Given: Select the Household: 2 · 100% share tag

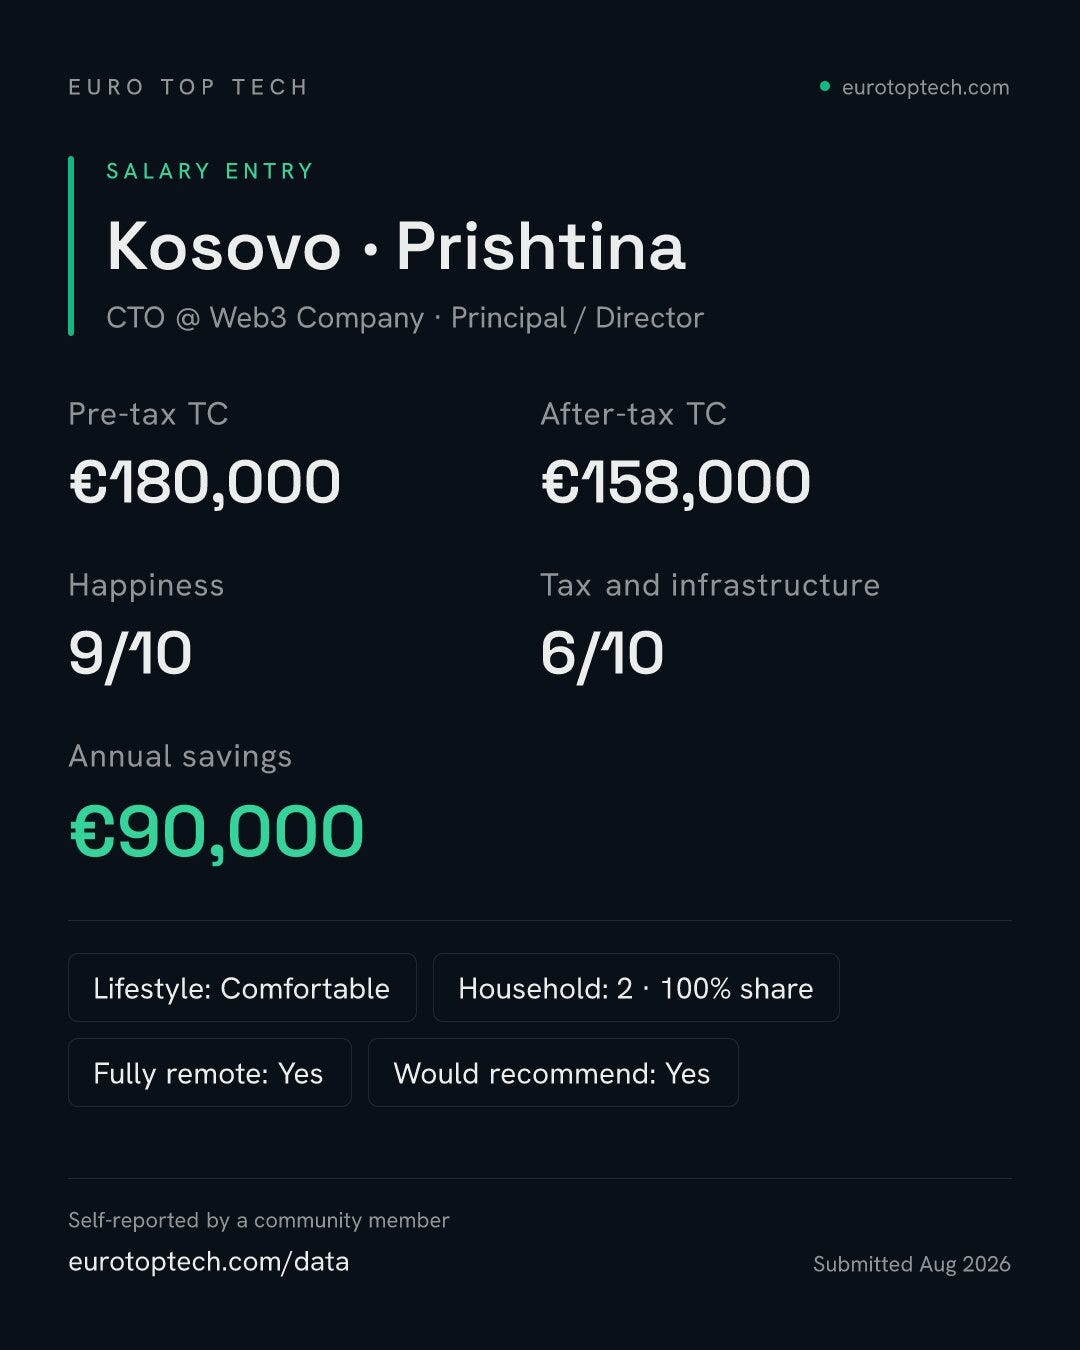Looking at the screenshot, I should point(636,988).
